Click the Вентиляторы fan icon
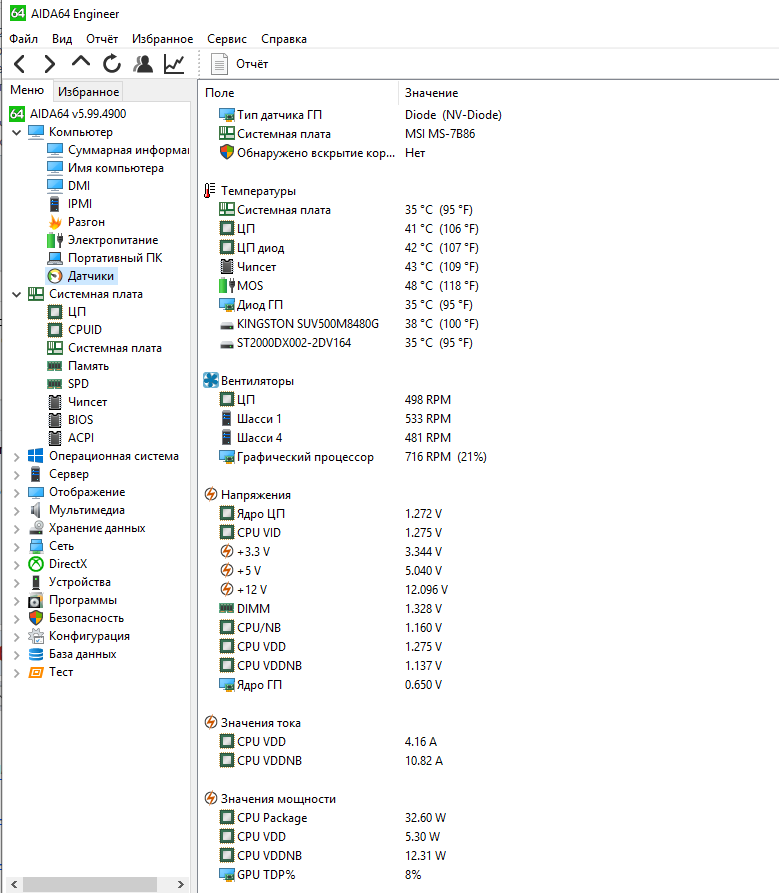 [211, 380]
